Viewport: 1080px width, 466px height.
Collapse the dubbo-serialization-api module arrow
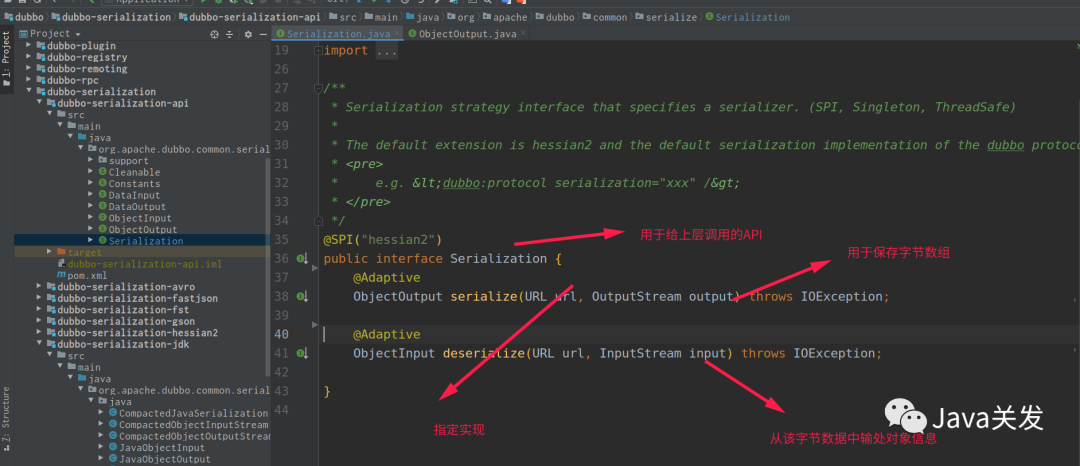[39, 103]
